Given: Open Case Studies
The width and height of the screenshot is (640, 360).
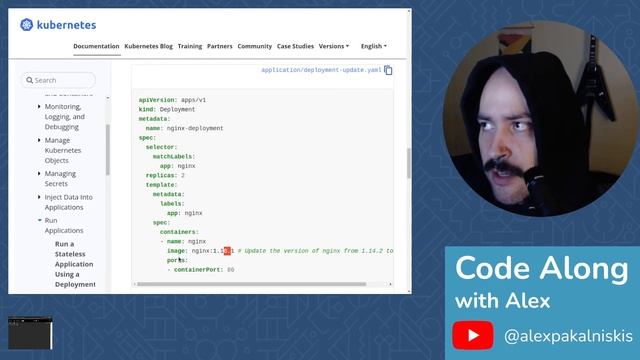Looking at the screenshot, I should coord(295,46).
